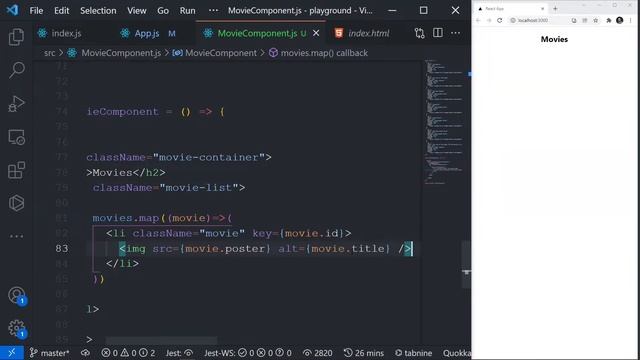Bookmark this page with the star icon

click(596, 20)
